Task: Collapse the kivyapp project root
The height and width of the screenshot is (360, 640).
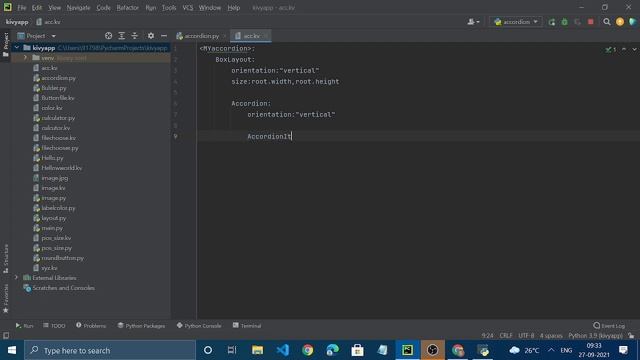Action: 17,48
